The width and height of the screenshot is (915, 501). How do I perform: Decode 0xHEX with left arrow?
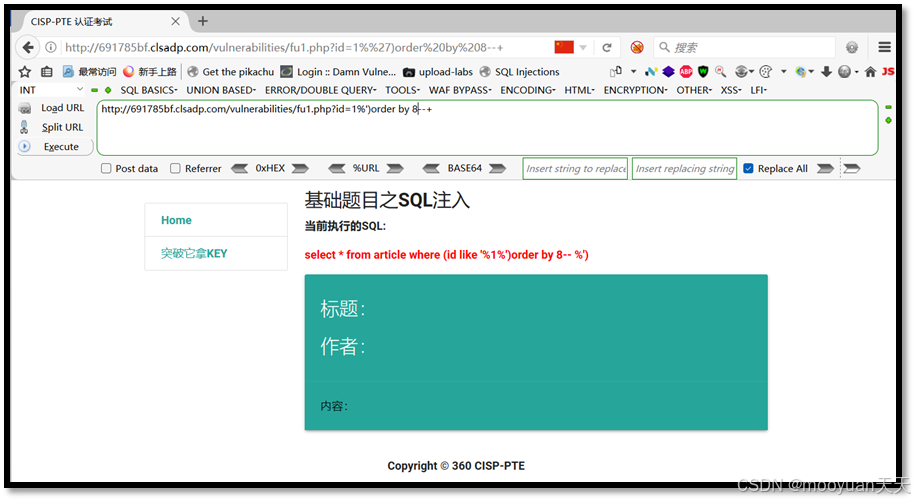click(x=239, y=169)
